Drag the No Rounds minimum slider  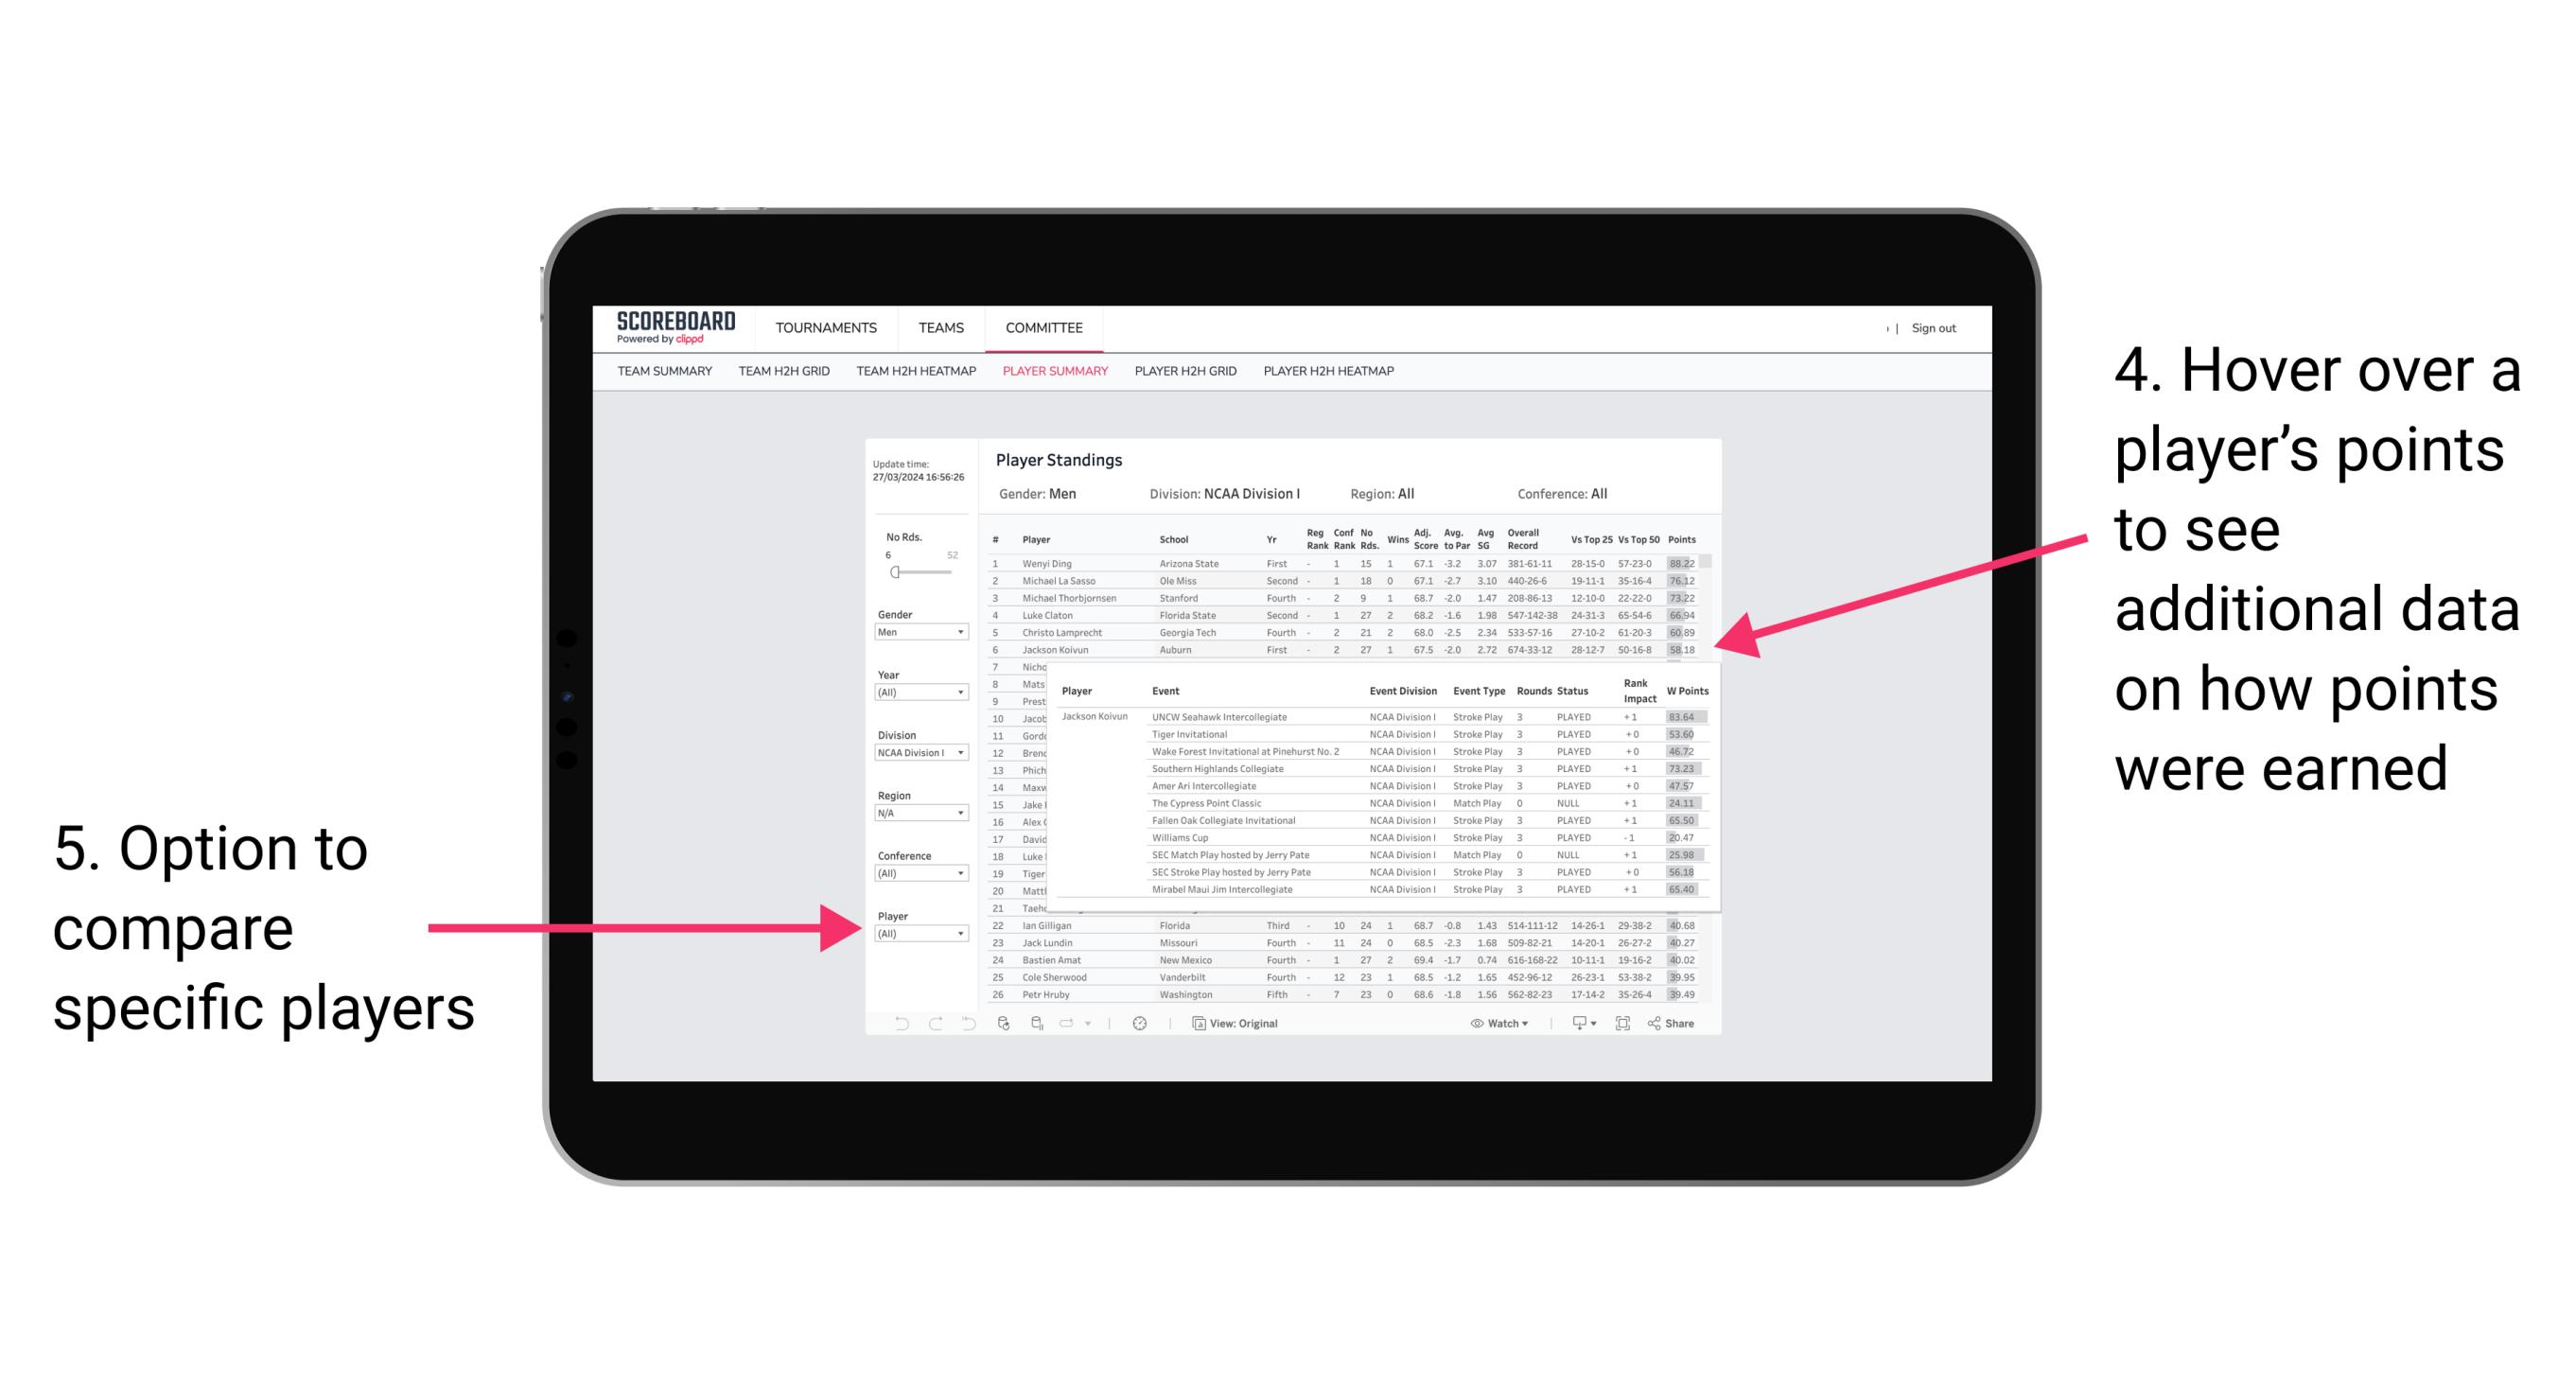pos(896,571)
